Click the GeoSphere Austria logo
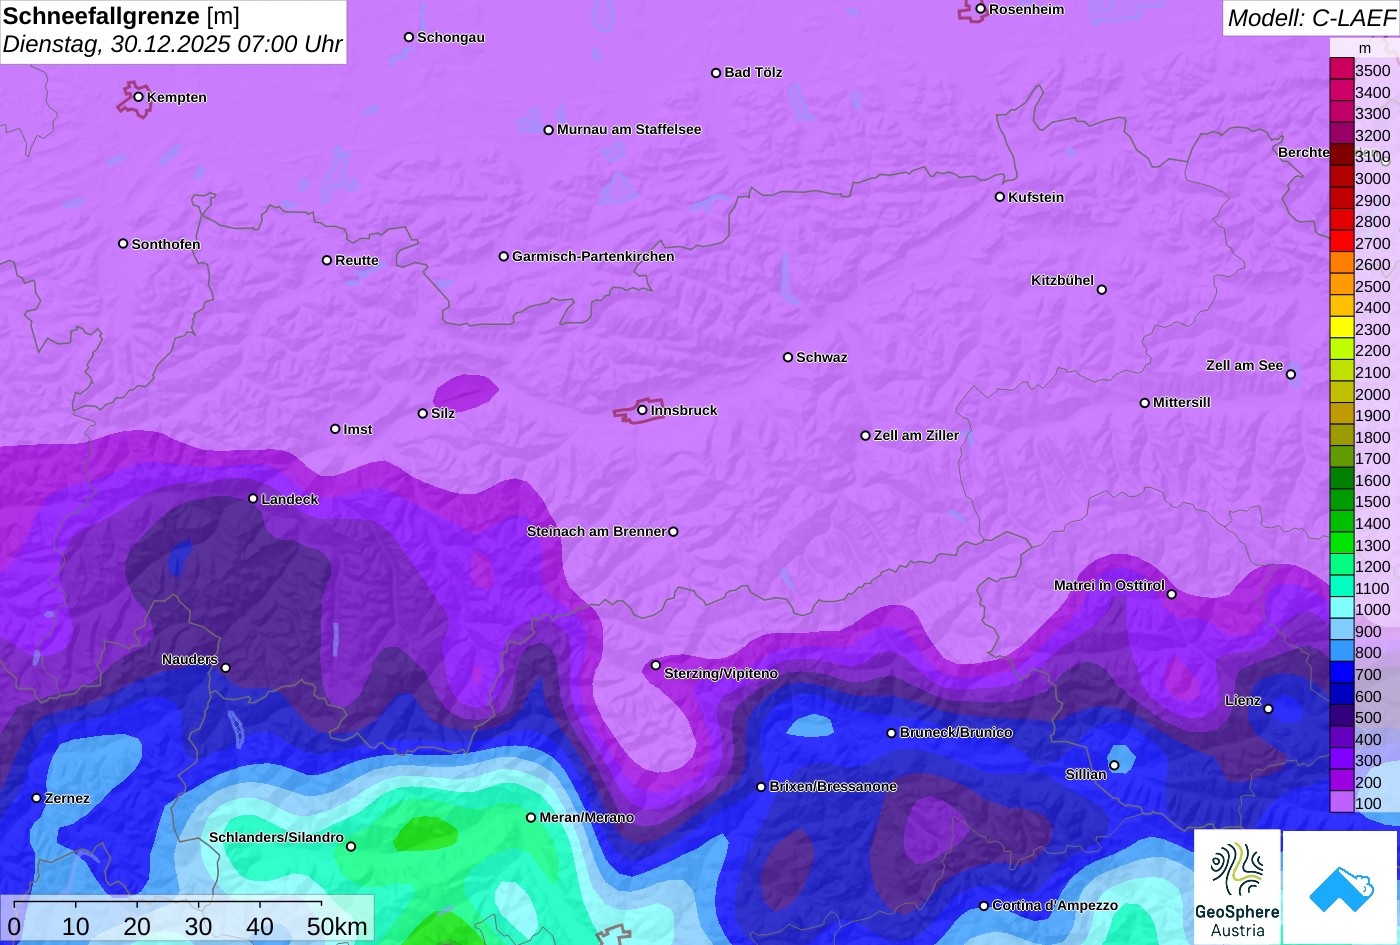Viewport: 1400px width, 945px height. point(1237,887)
